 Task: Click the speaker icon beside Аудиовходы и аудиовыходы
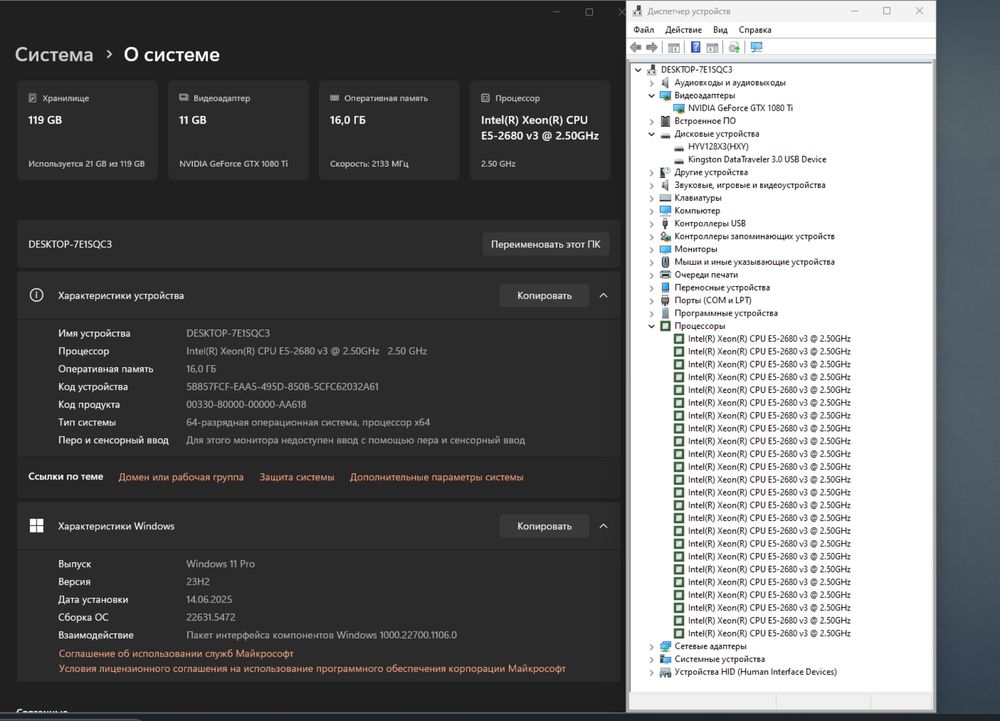tap(665, 83)
